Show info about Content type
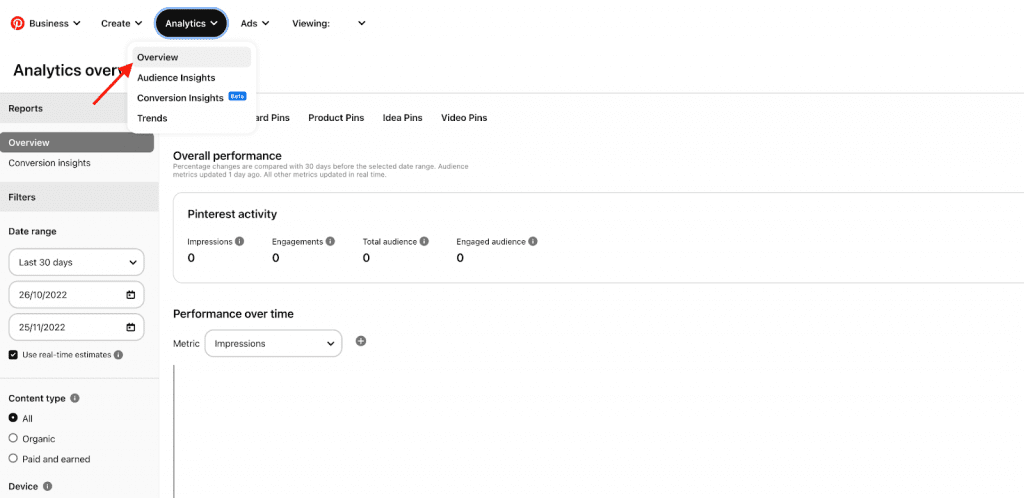Screen dimensions: 1024x498 pyautogui.click(x=74, y=398)
